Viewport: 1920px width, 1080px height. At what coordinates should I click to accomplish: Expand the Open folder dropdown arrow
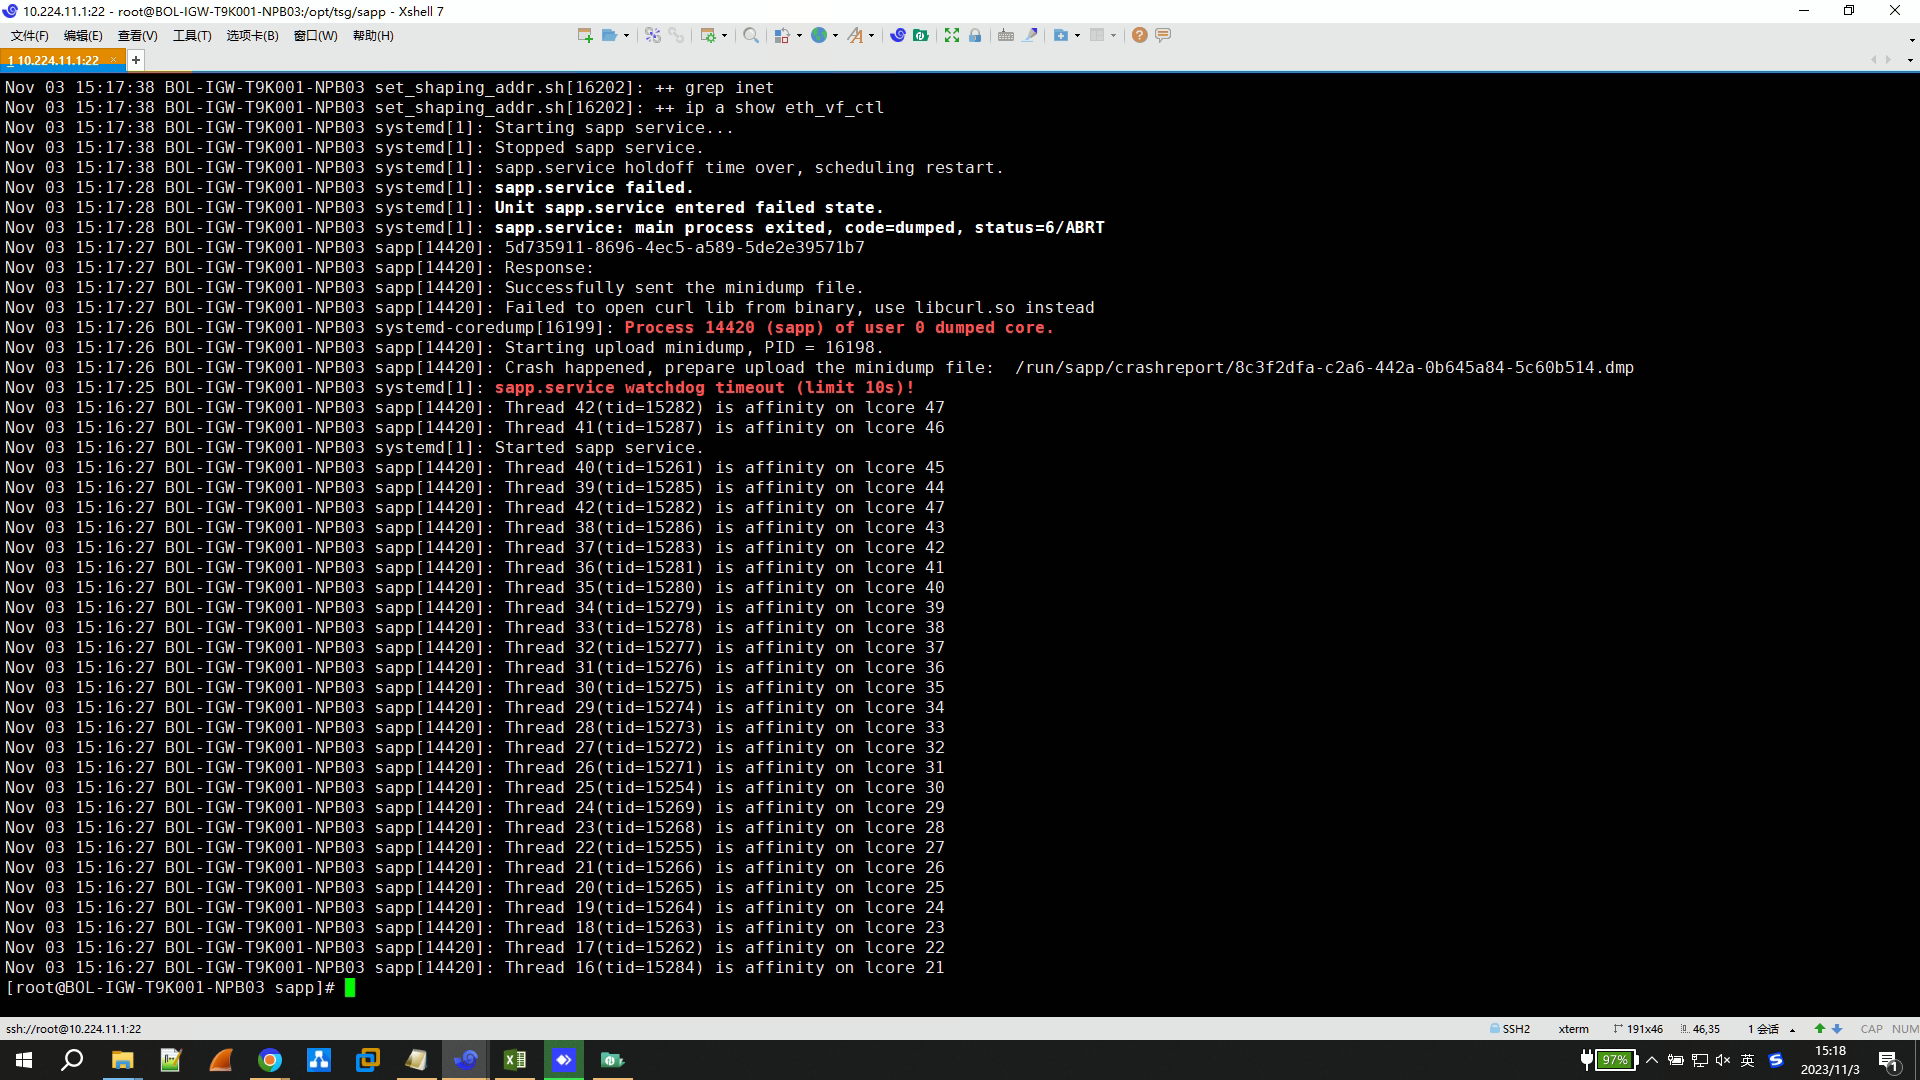(627, 35)
